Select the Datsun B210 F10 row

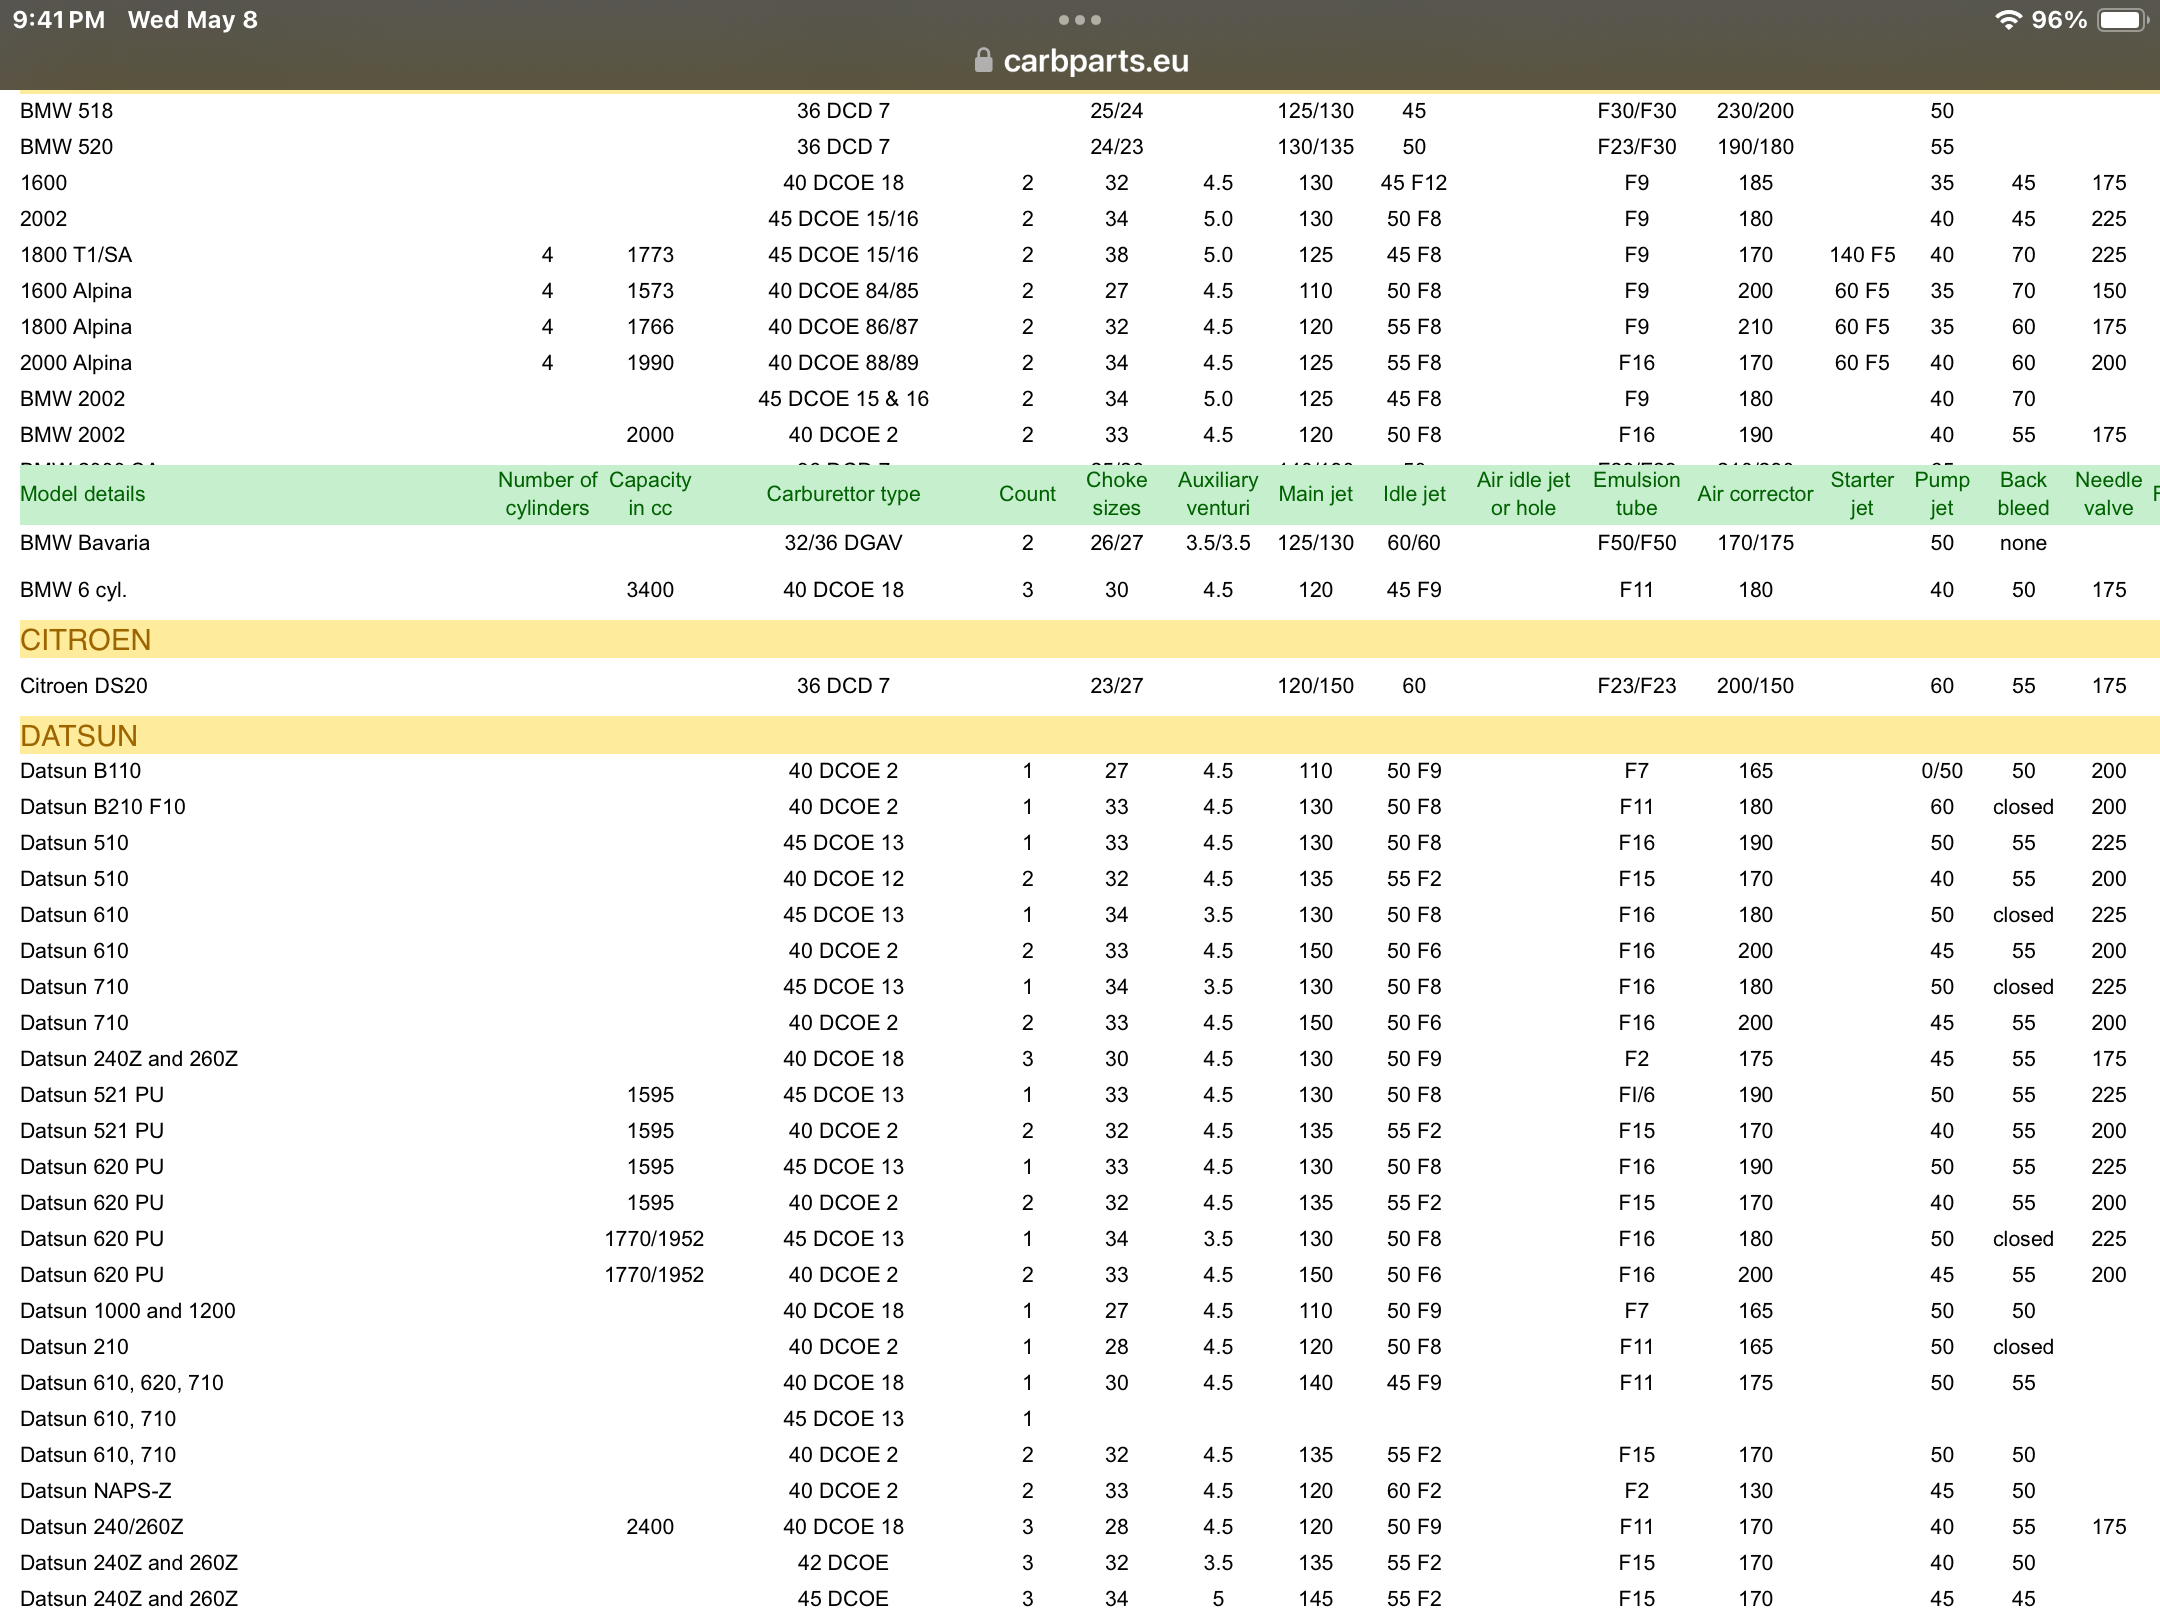click(x=103, y=807)
